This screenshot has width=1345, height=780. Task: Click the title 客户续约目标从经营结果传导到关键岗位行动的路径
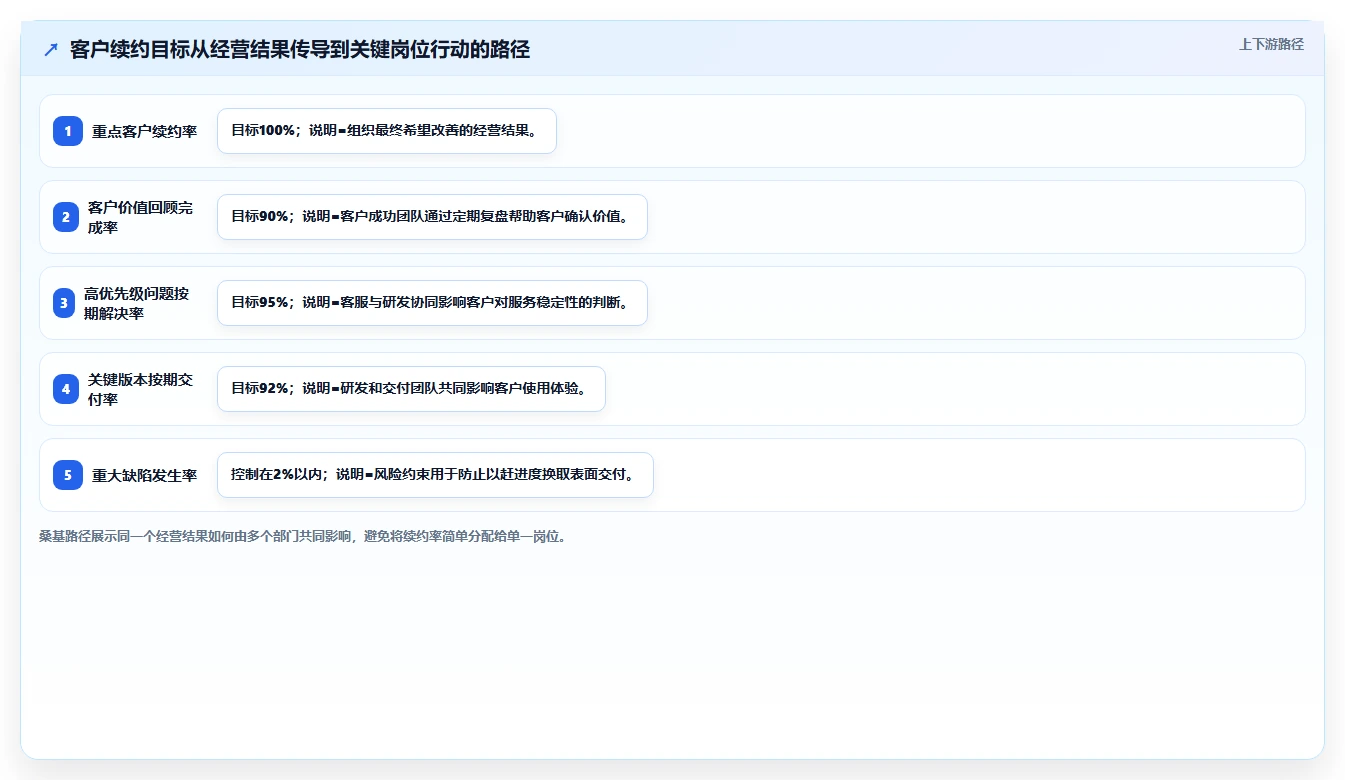coord(300,49)
